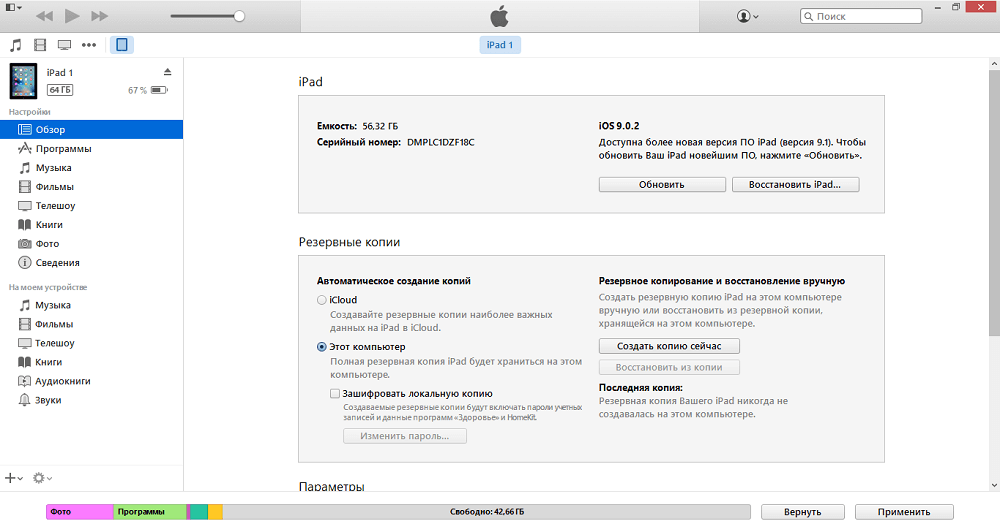
Task: Select the Этот компьютер radio button
Action: [321, 347]
